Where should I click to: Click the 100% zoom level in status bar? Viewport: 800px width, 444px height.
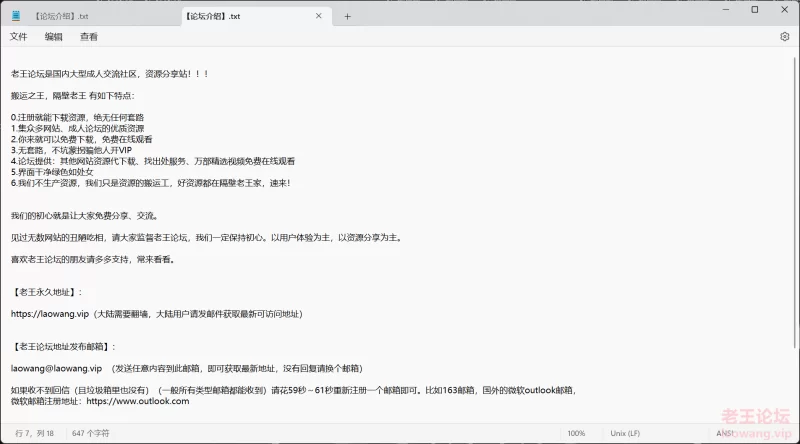[x=576, y=433]
